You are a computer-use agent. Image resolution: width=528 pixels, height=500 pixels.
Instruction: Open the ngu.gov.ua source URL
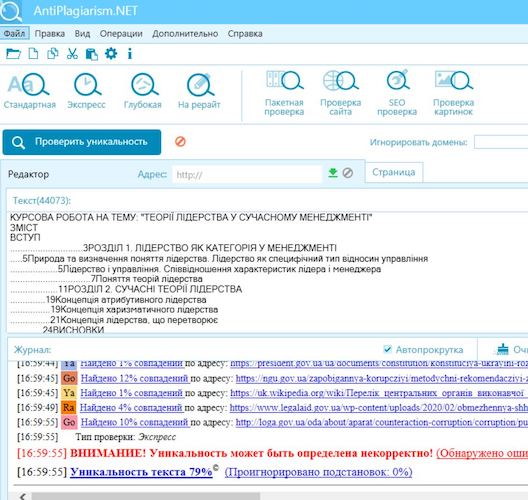click(382, 378)
